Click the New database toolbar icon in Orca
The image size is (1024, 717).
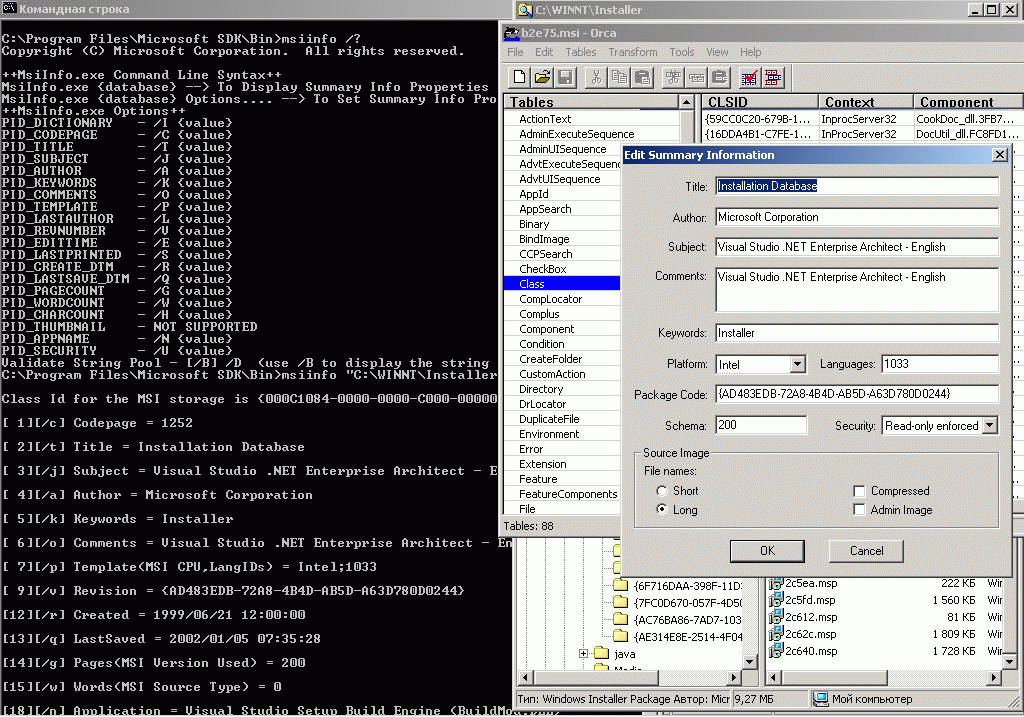coord(519,78)
